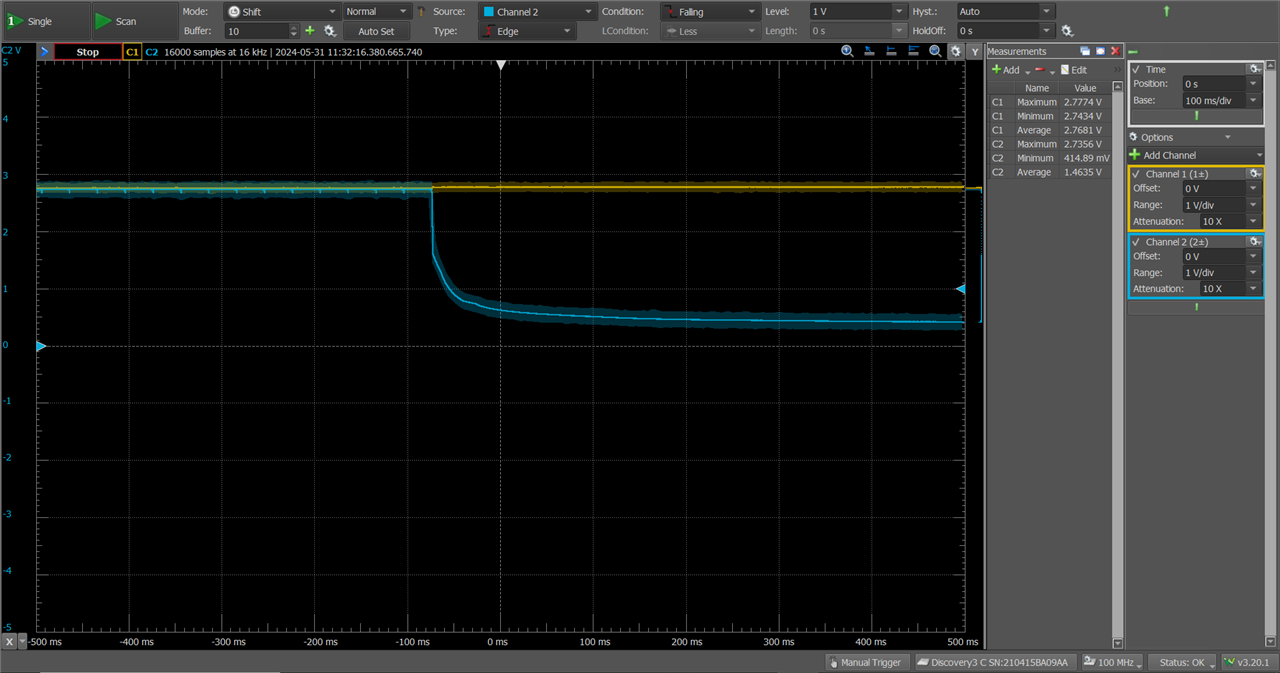Select the C1 channel label above the plot
Screen dimensions: 1280x673
pos(132,51)
